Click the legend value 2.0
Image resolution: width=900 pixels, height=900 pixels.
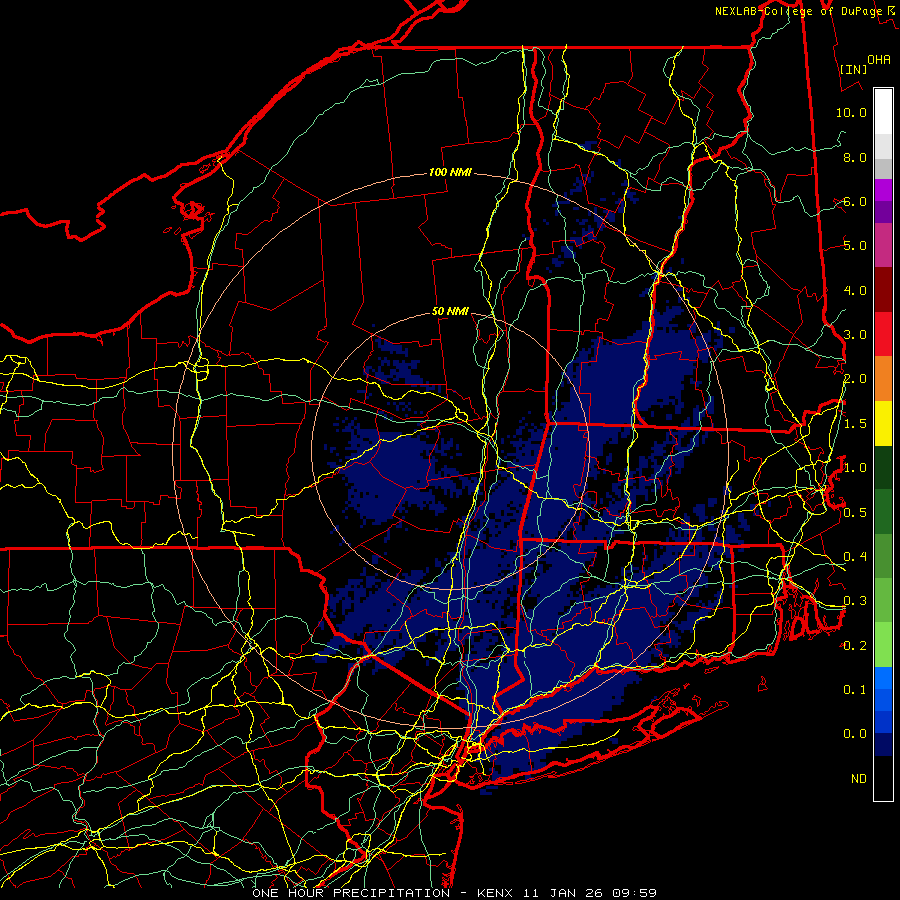coord(855,379)
